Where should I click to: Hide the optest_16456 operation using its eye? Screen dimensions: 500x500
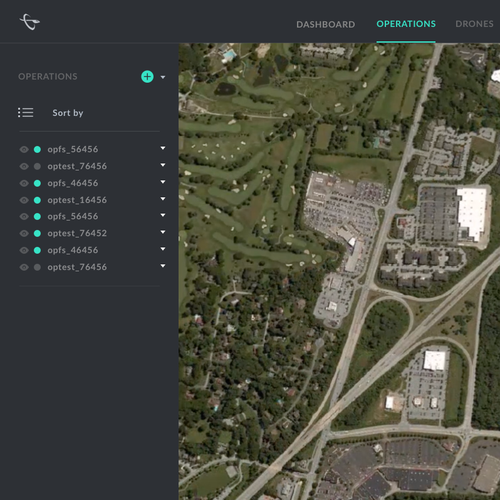24,200
